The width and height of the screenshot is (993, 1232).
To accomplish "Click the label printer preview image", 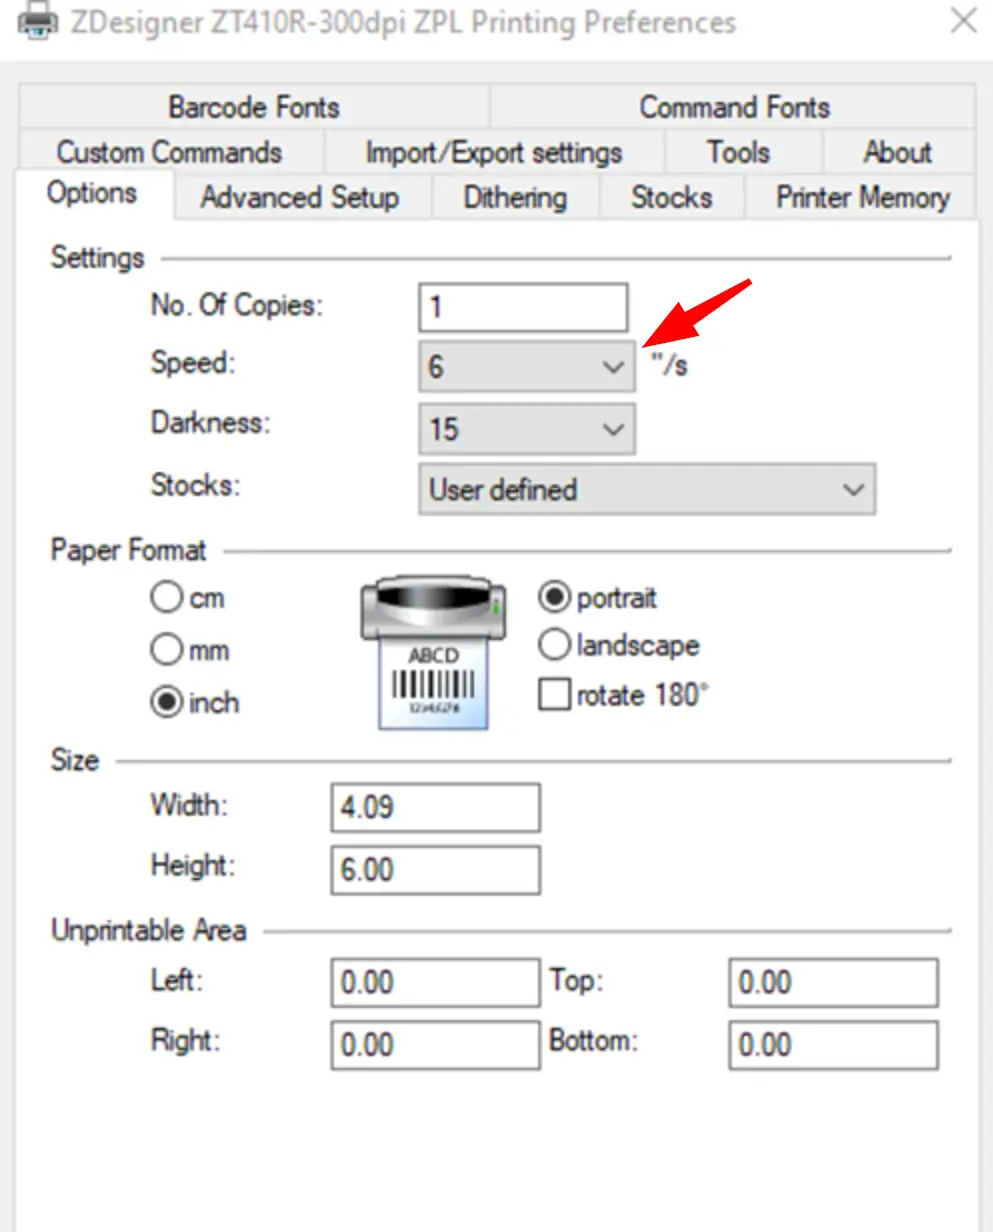I will [432, 652].
